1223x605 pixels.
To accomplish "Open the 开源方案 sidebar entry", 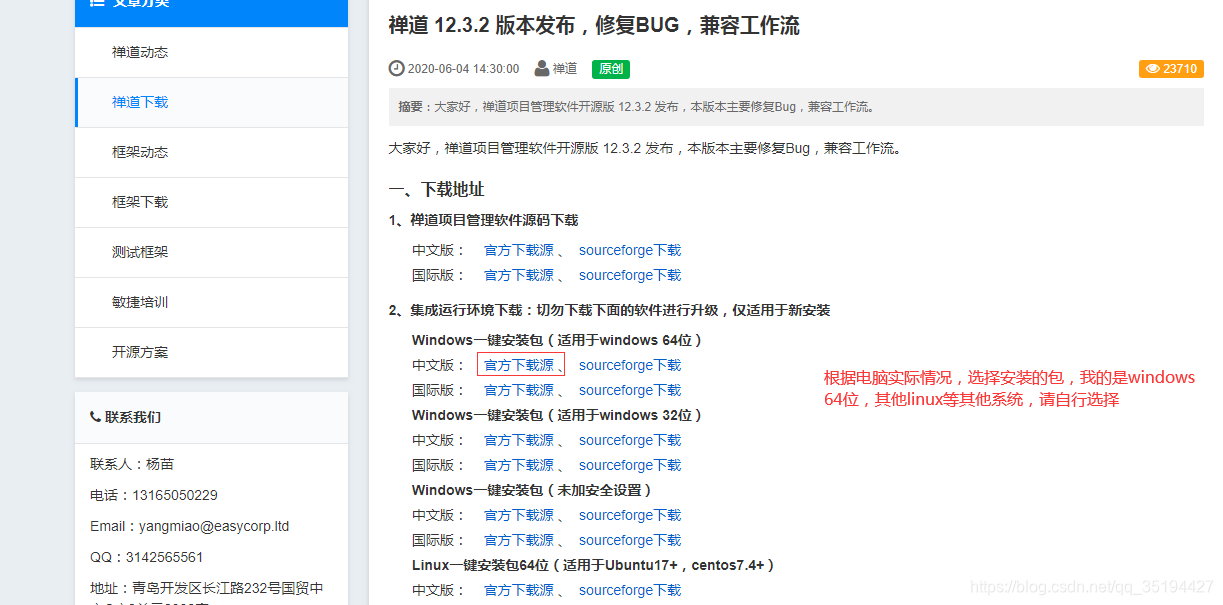I will [x=211, y=352].
